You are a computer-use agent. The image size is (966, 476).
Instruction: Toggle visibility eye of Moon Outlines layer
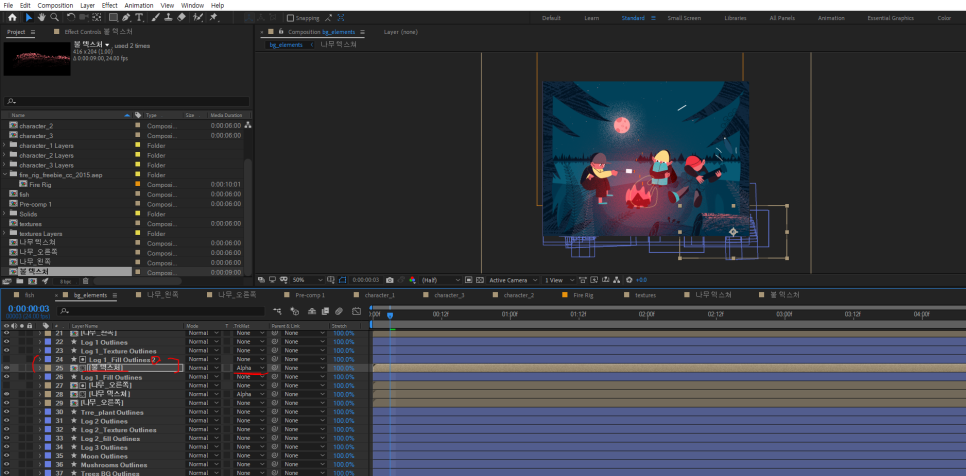click(7, 456)
